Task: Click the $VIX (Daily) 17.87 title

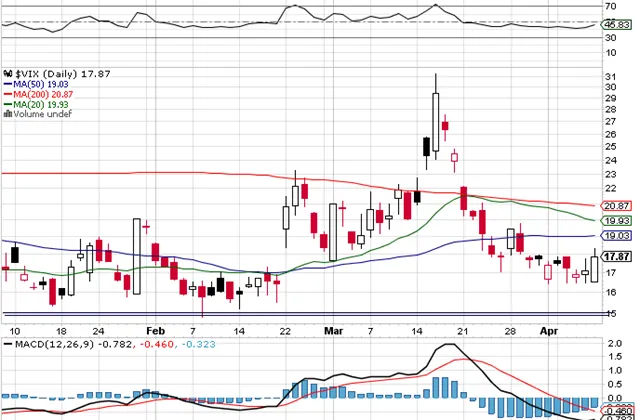Action: coord(62,74)
